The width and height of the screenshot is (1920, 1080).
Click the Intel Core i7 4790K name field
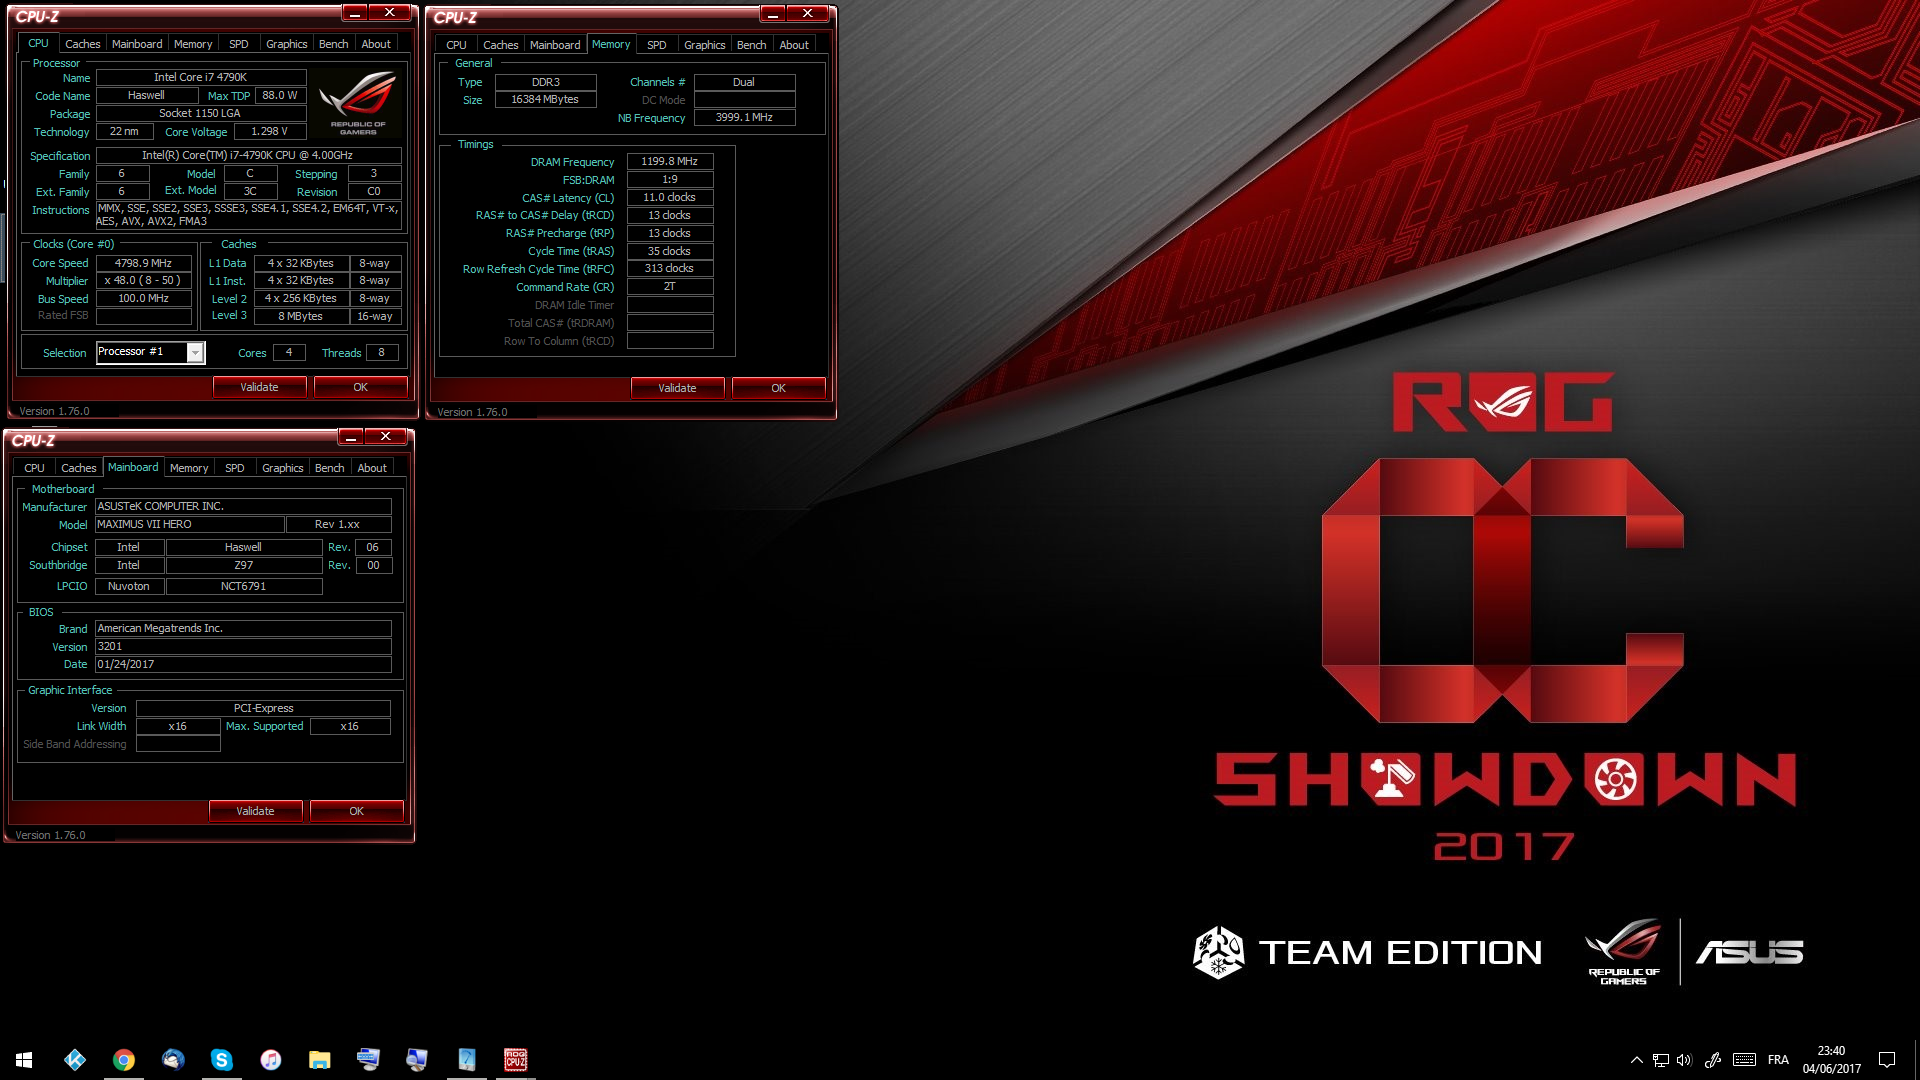click(x=201, y=77)
